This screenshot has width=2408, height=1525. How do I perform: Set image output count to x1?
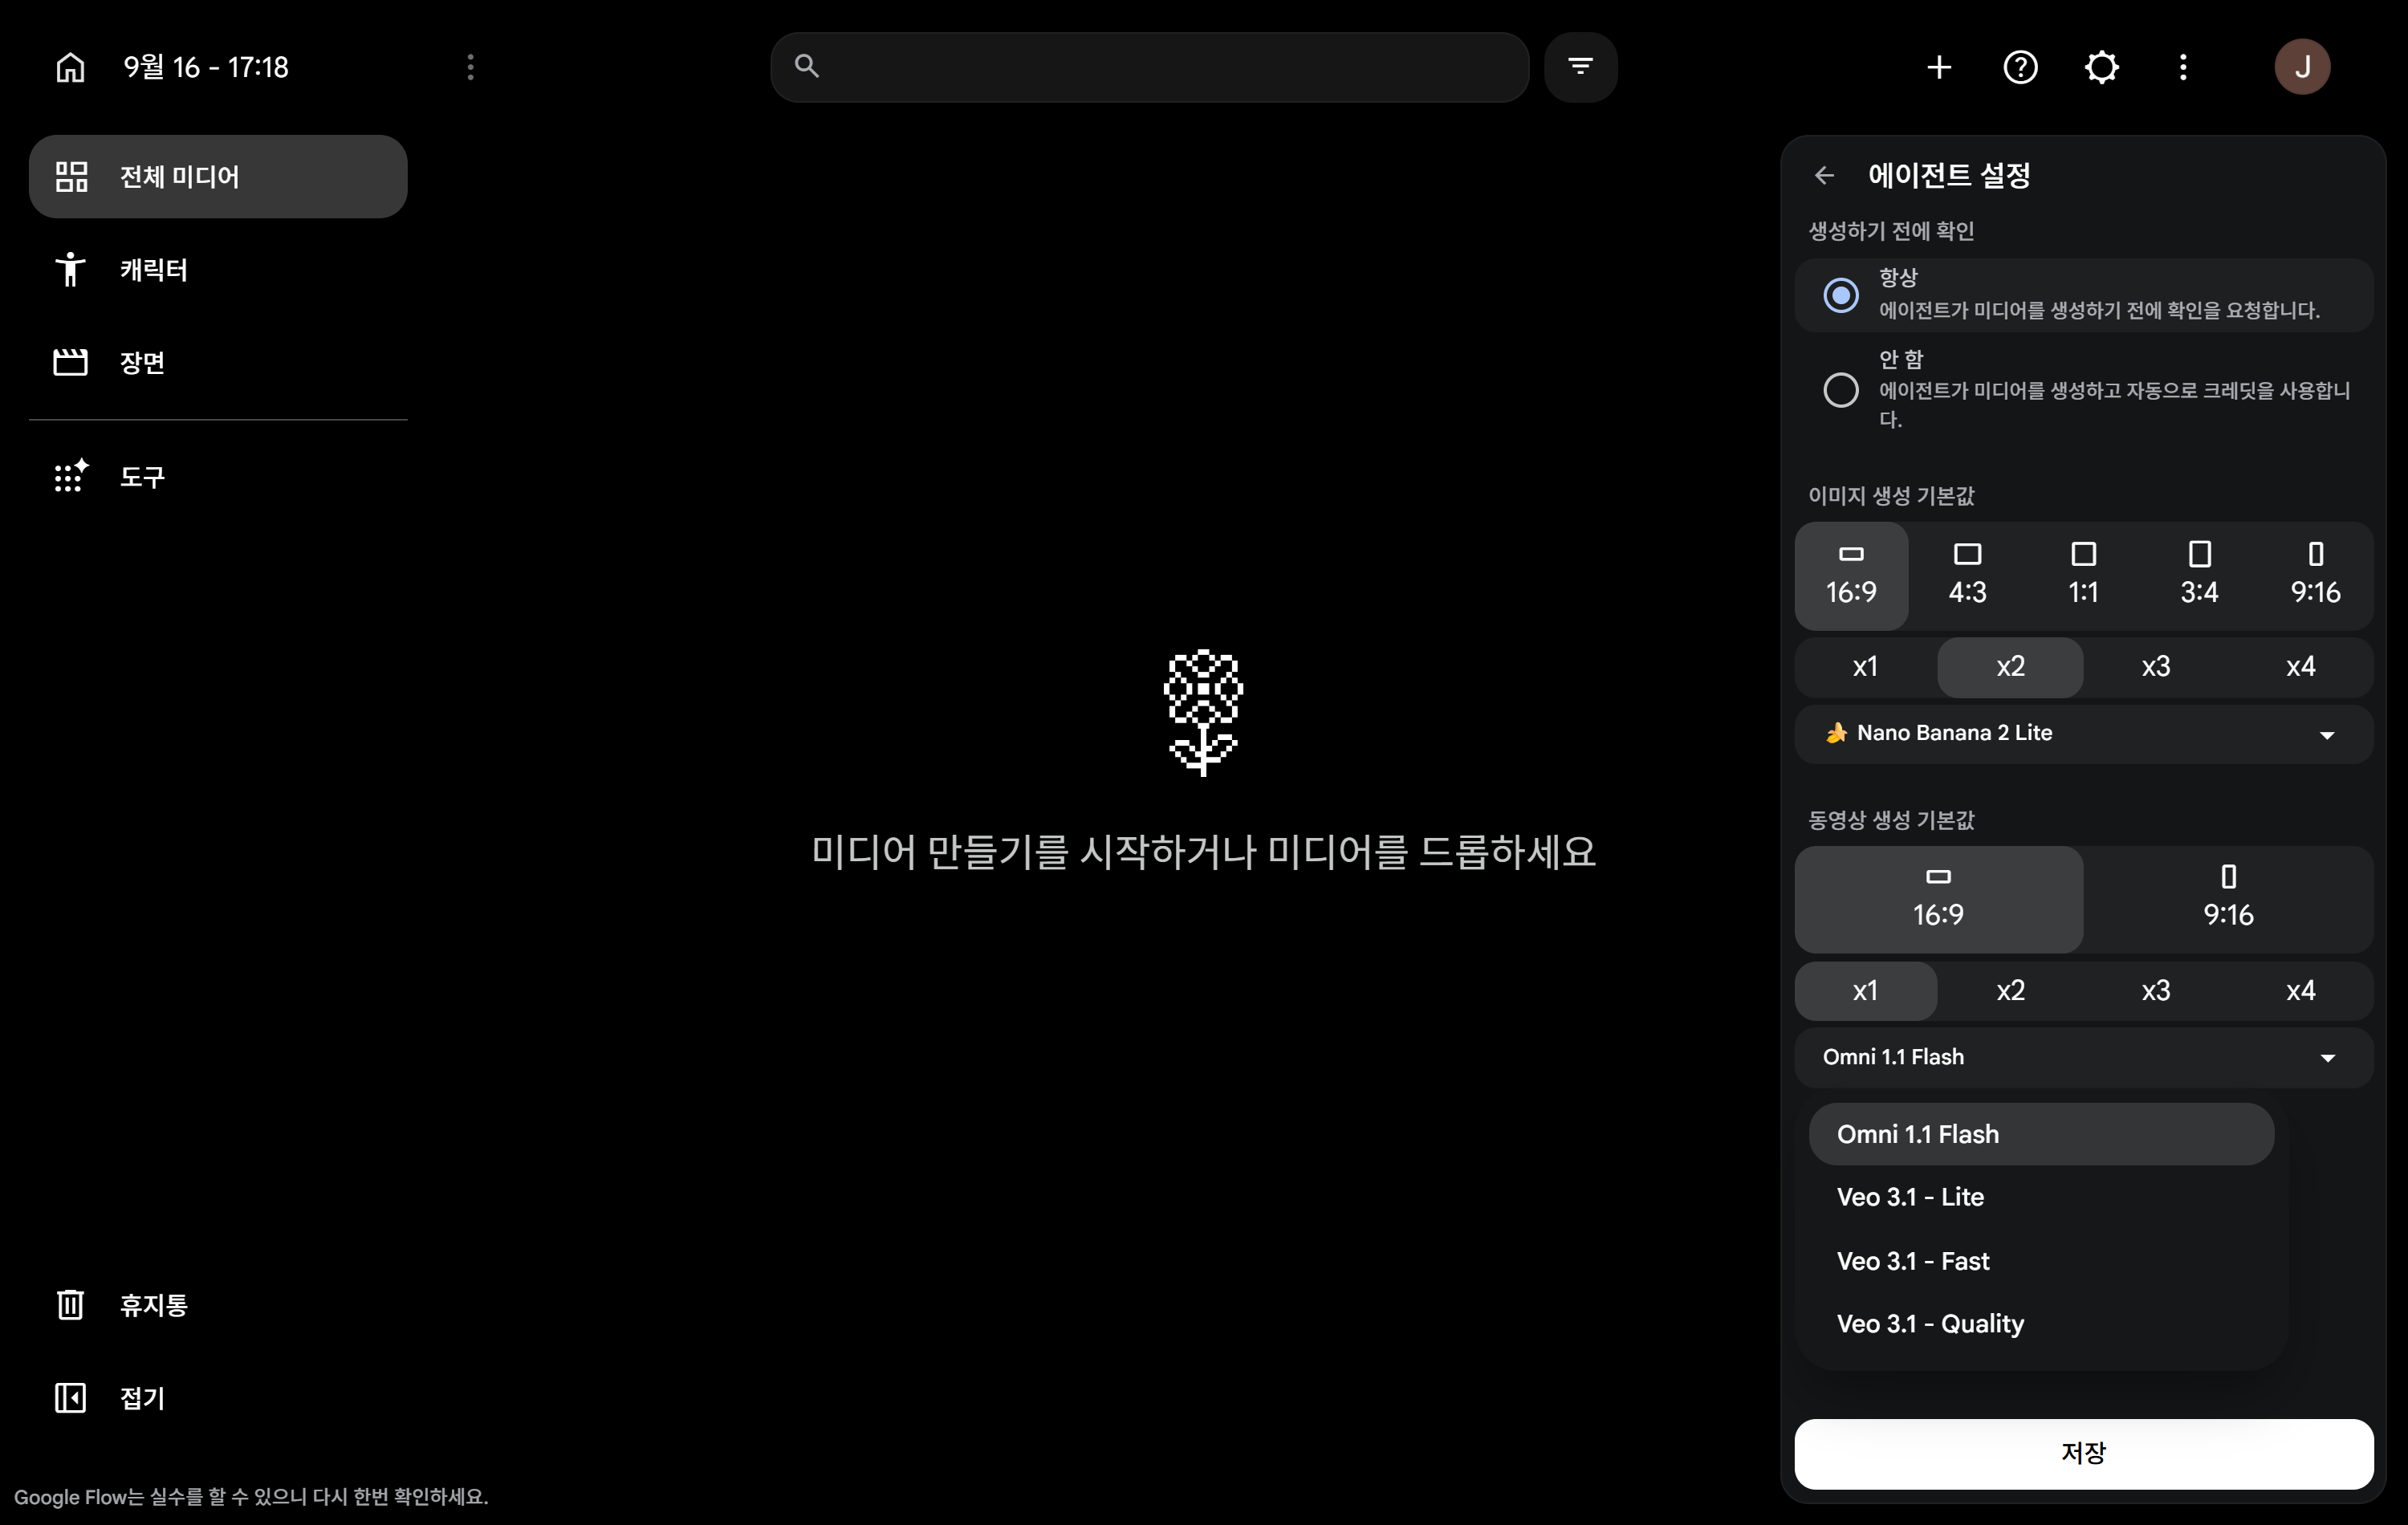tap(1865, 667)
